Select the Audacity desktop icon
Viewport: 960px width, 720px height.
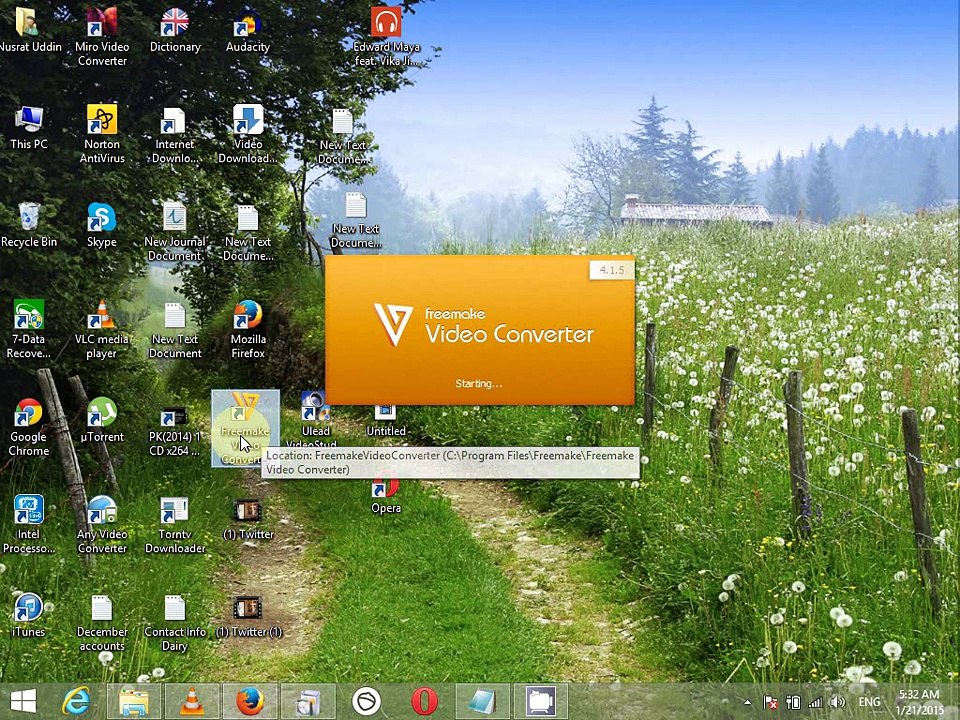point(248,29)
